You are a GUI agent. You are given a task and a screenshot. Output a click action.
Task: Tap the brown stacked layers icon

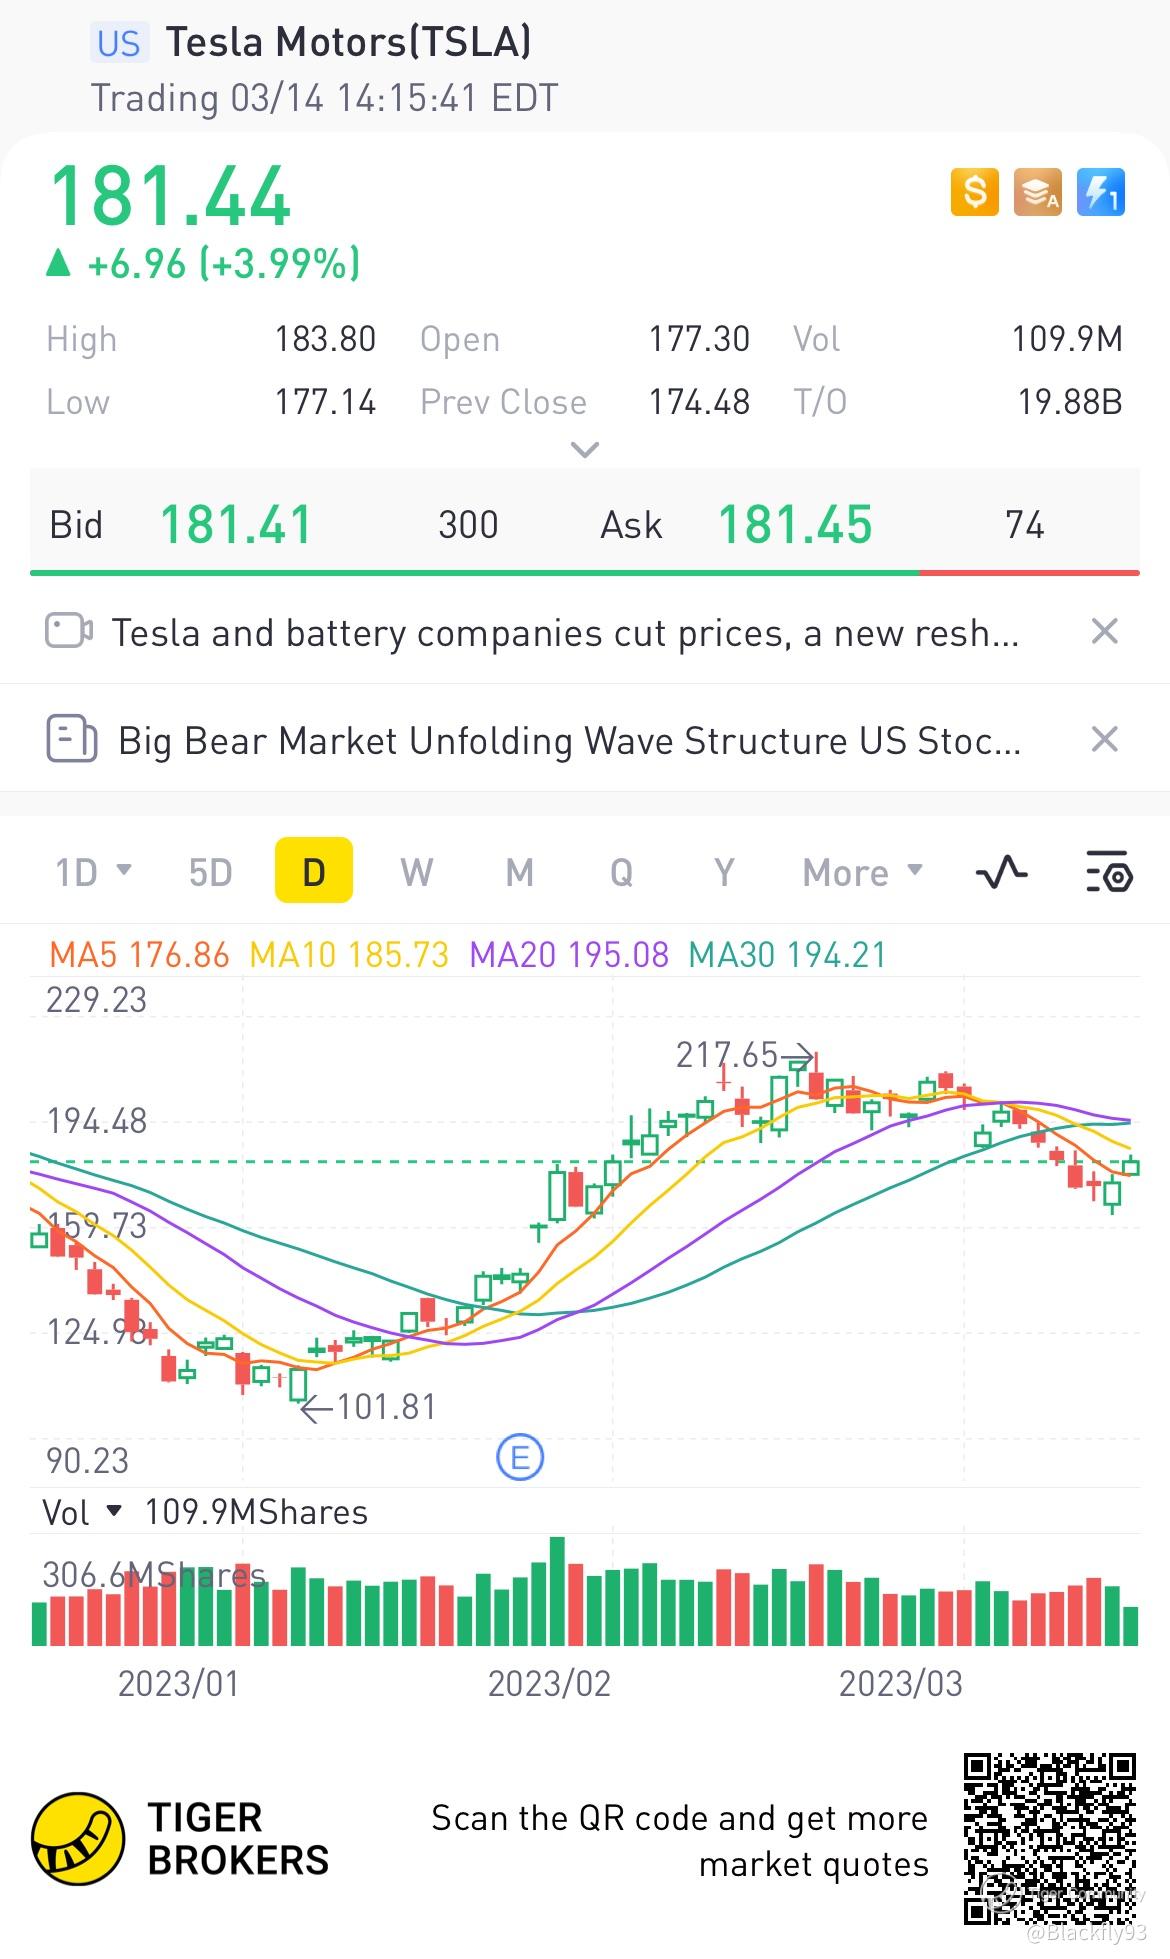click(1037, 192)
